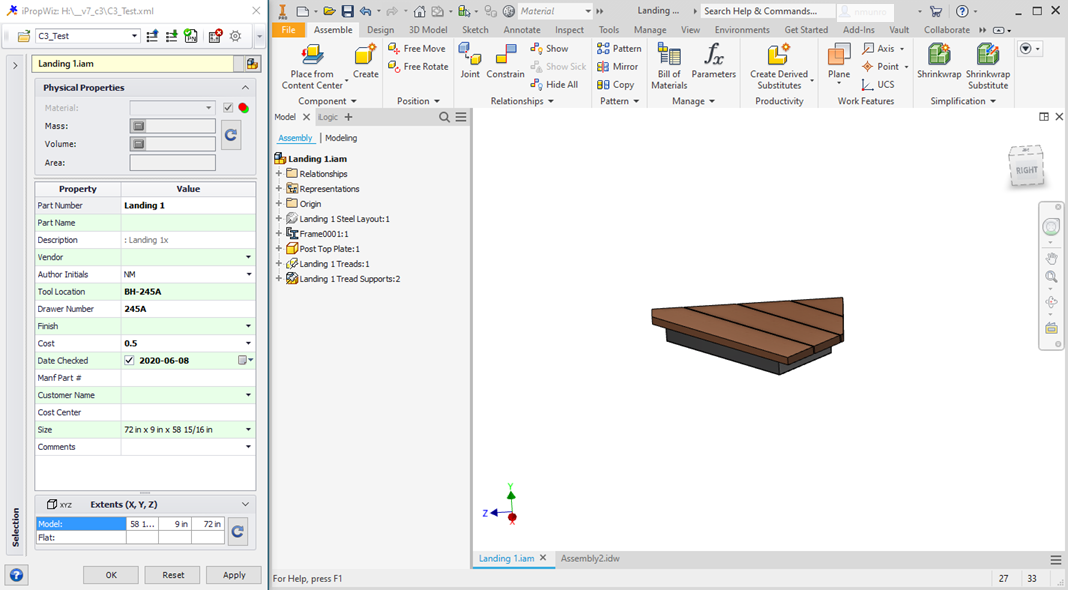Image resolution: width=1068 pixels, height=590 pixels.
Task: Toggle the Volume override button
Action: [138, 144]
